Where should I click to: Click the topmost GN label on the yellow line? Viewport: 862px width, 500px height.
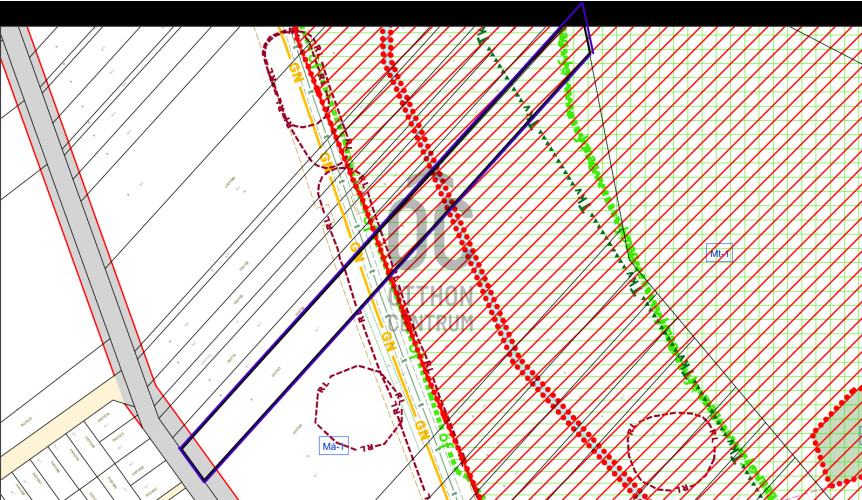(x=295, y=72)
